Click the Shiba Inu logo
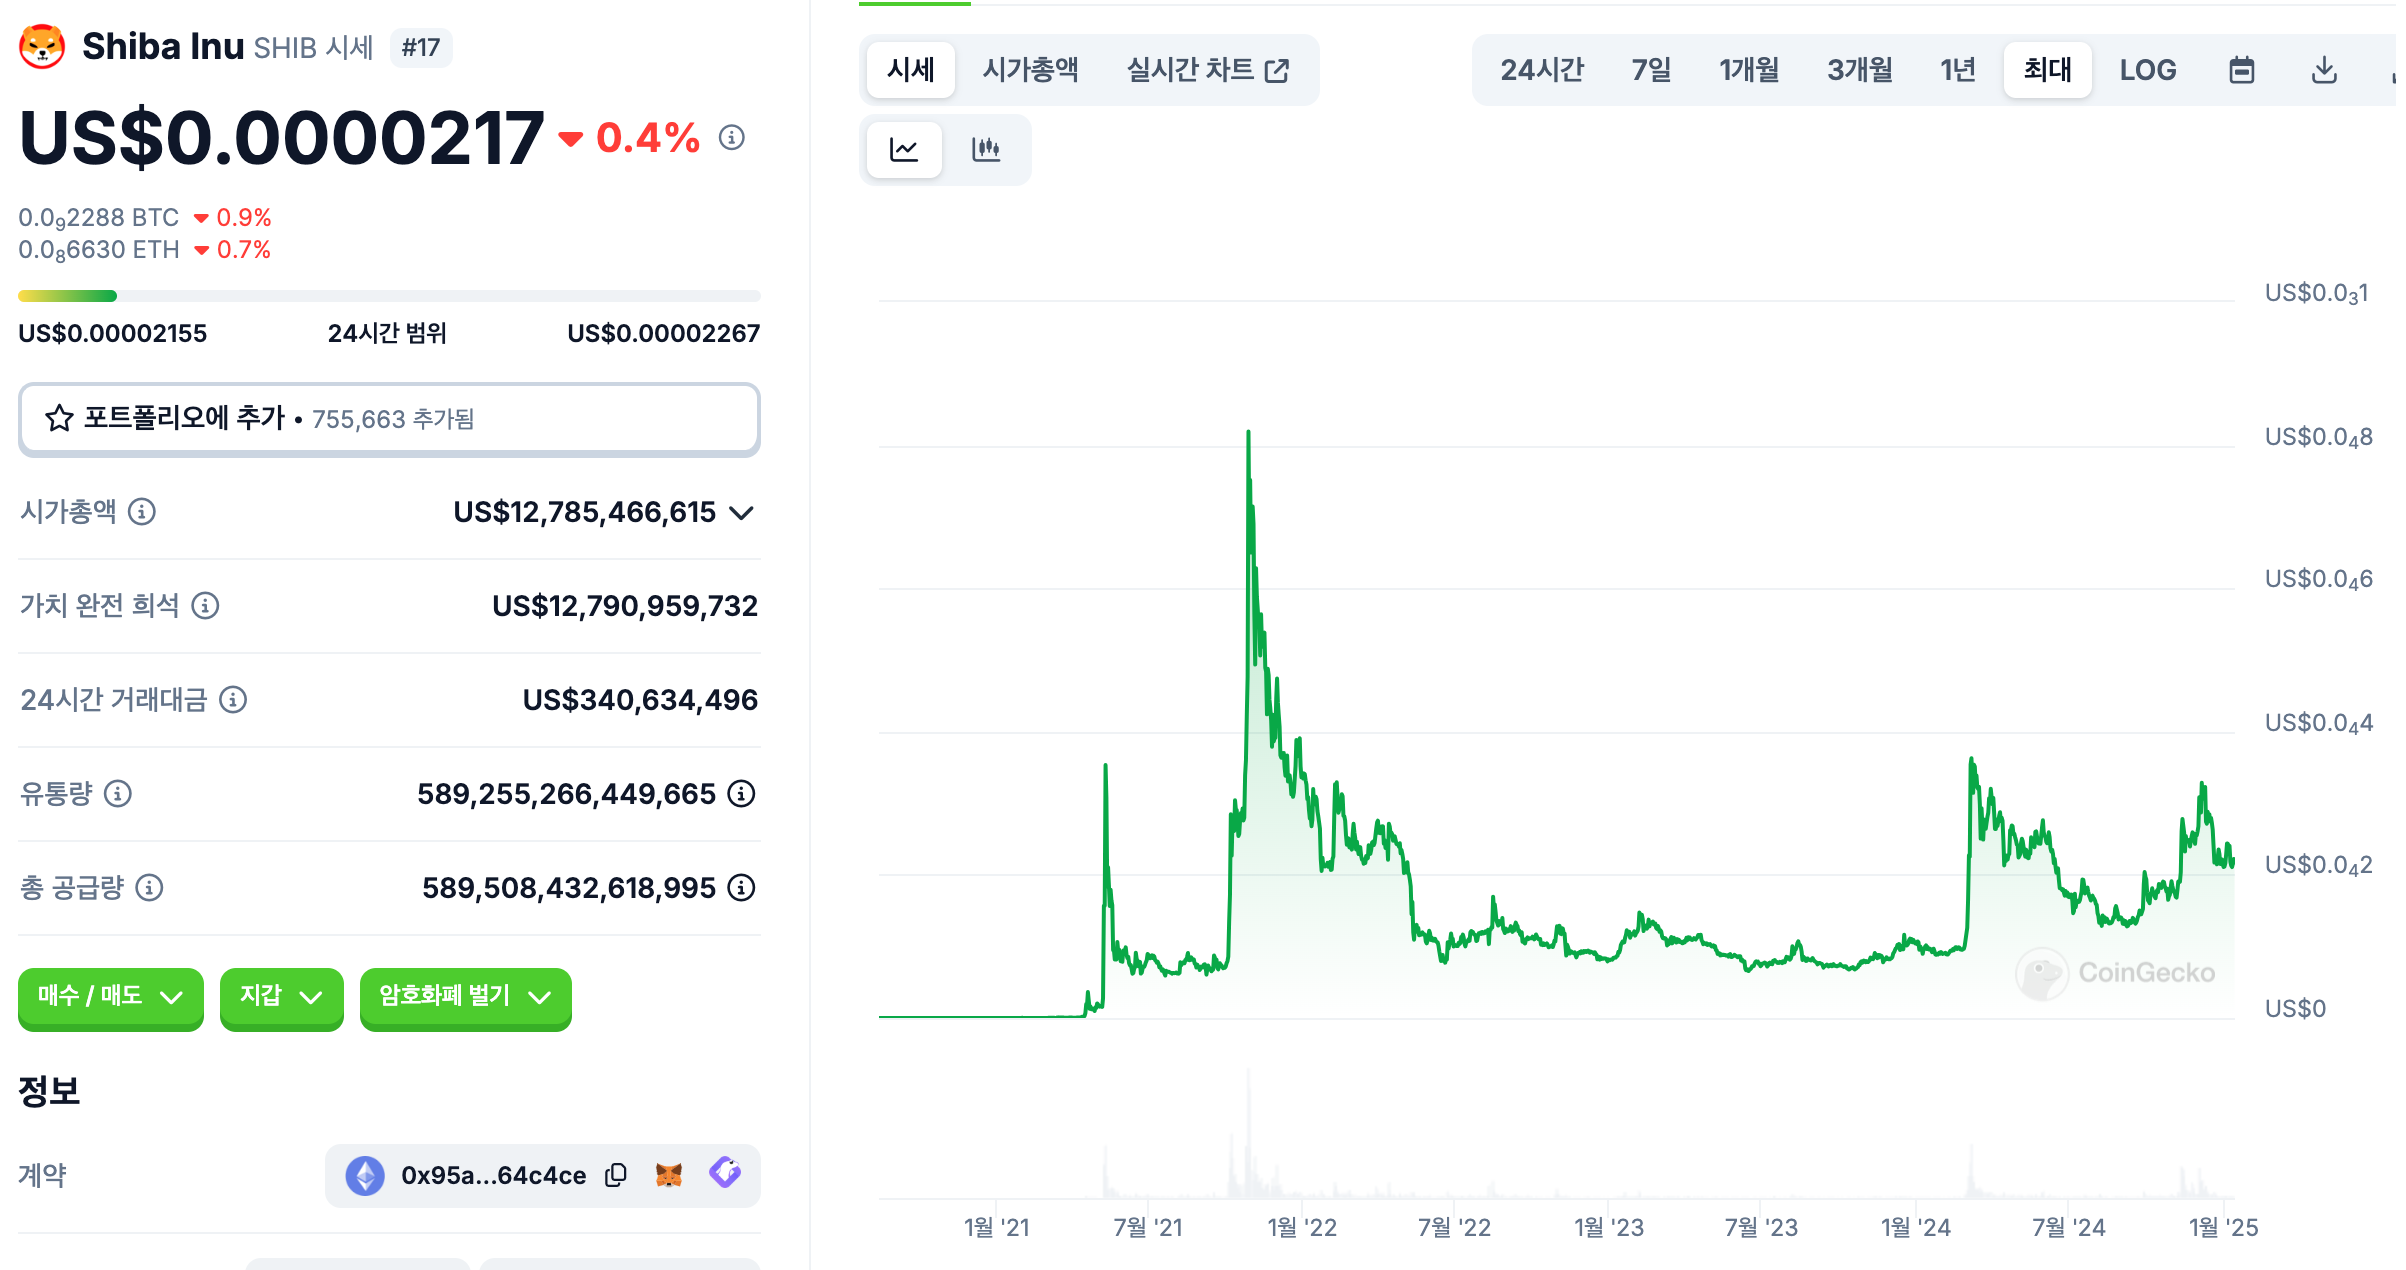Image resolution: width=2406 pixels, height=1270 pixels. (40, 45)
